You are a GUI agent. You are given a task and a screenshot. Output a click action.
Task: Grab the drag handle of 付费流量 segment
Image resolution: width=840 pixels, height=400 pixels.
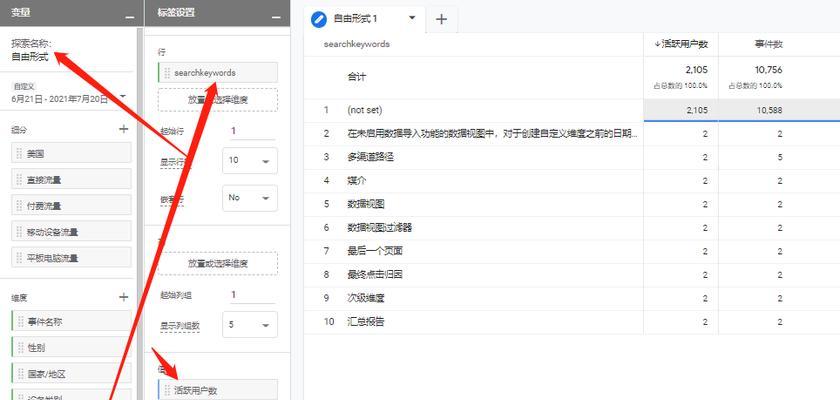pos(20,206)
